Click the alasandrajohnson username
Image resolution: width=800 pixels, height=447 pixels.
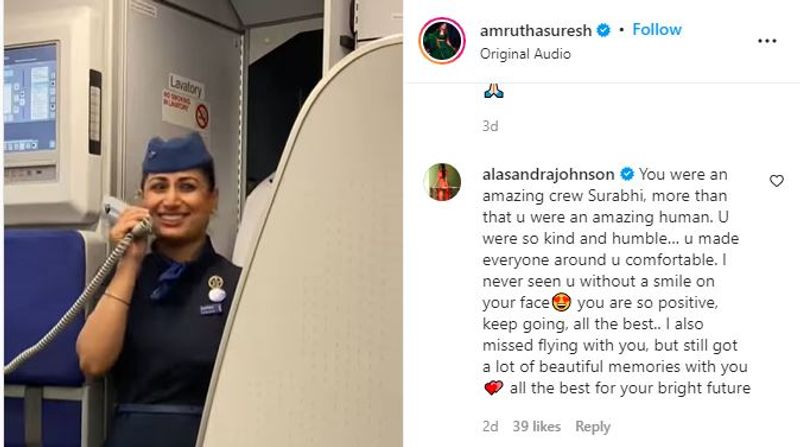click(548, 175)
